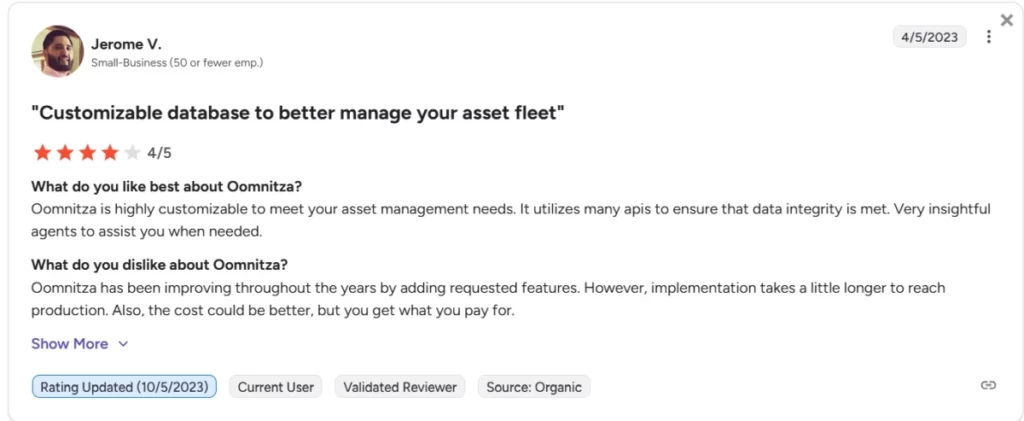Click Jerome V.'s profile photo
The height and width of the screenshot is (421, 1024).
coord(57,51)
